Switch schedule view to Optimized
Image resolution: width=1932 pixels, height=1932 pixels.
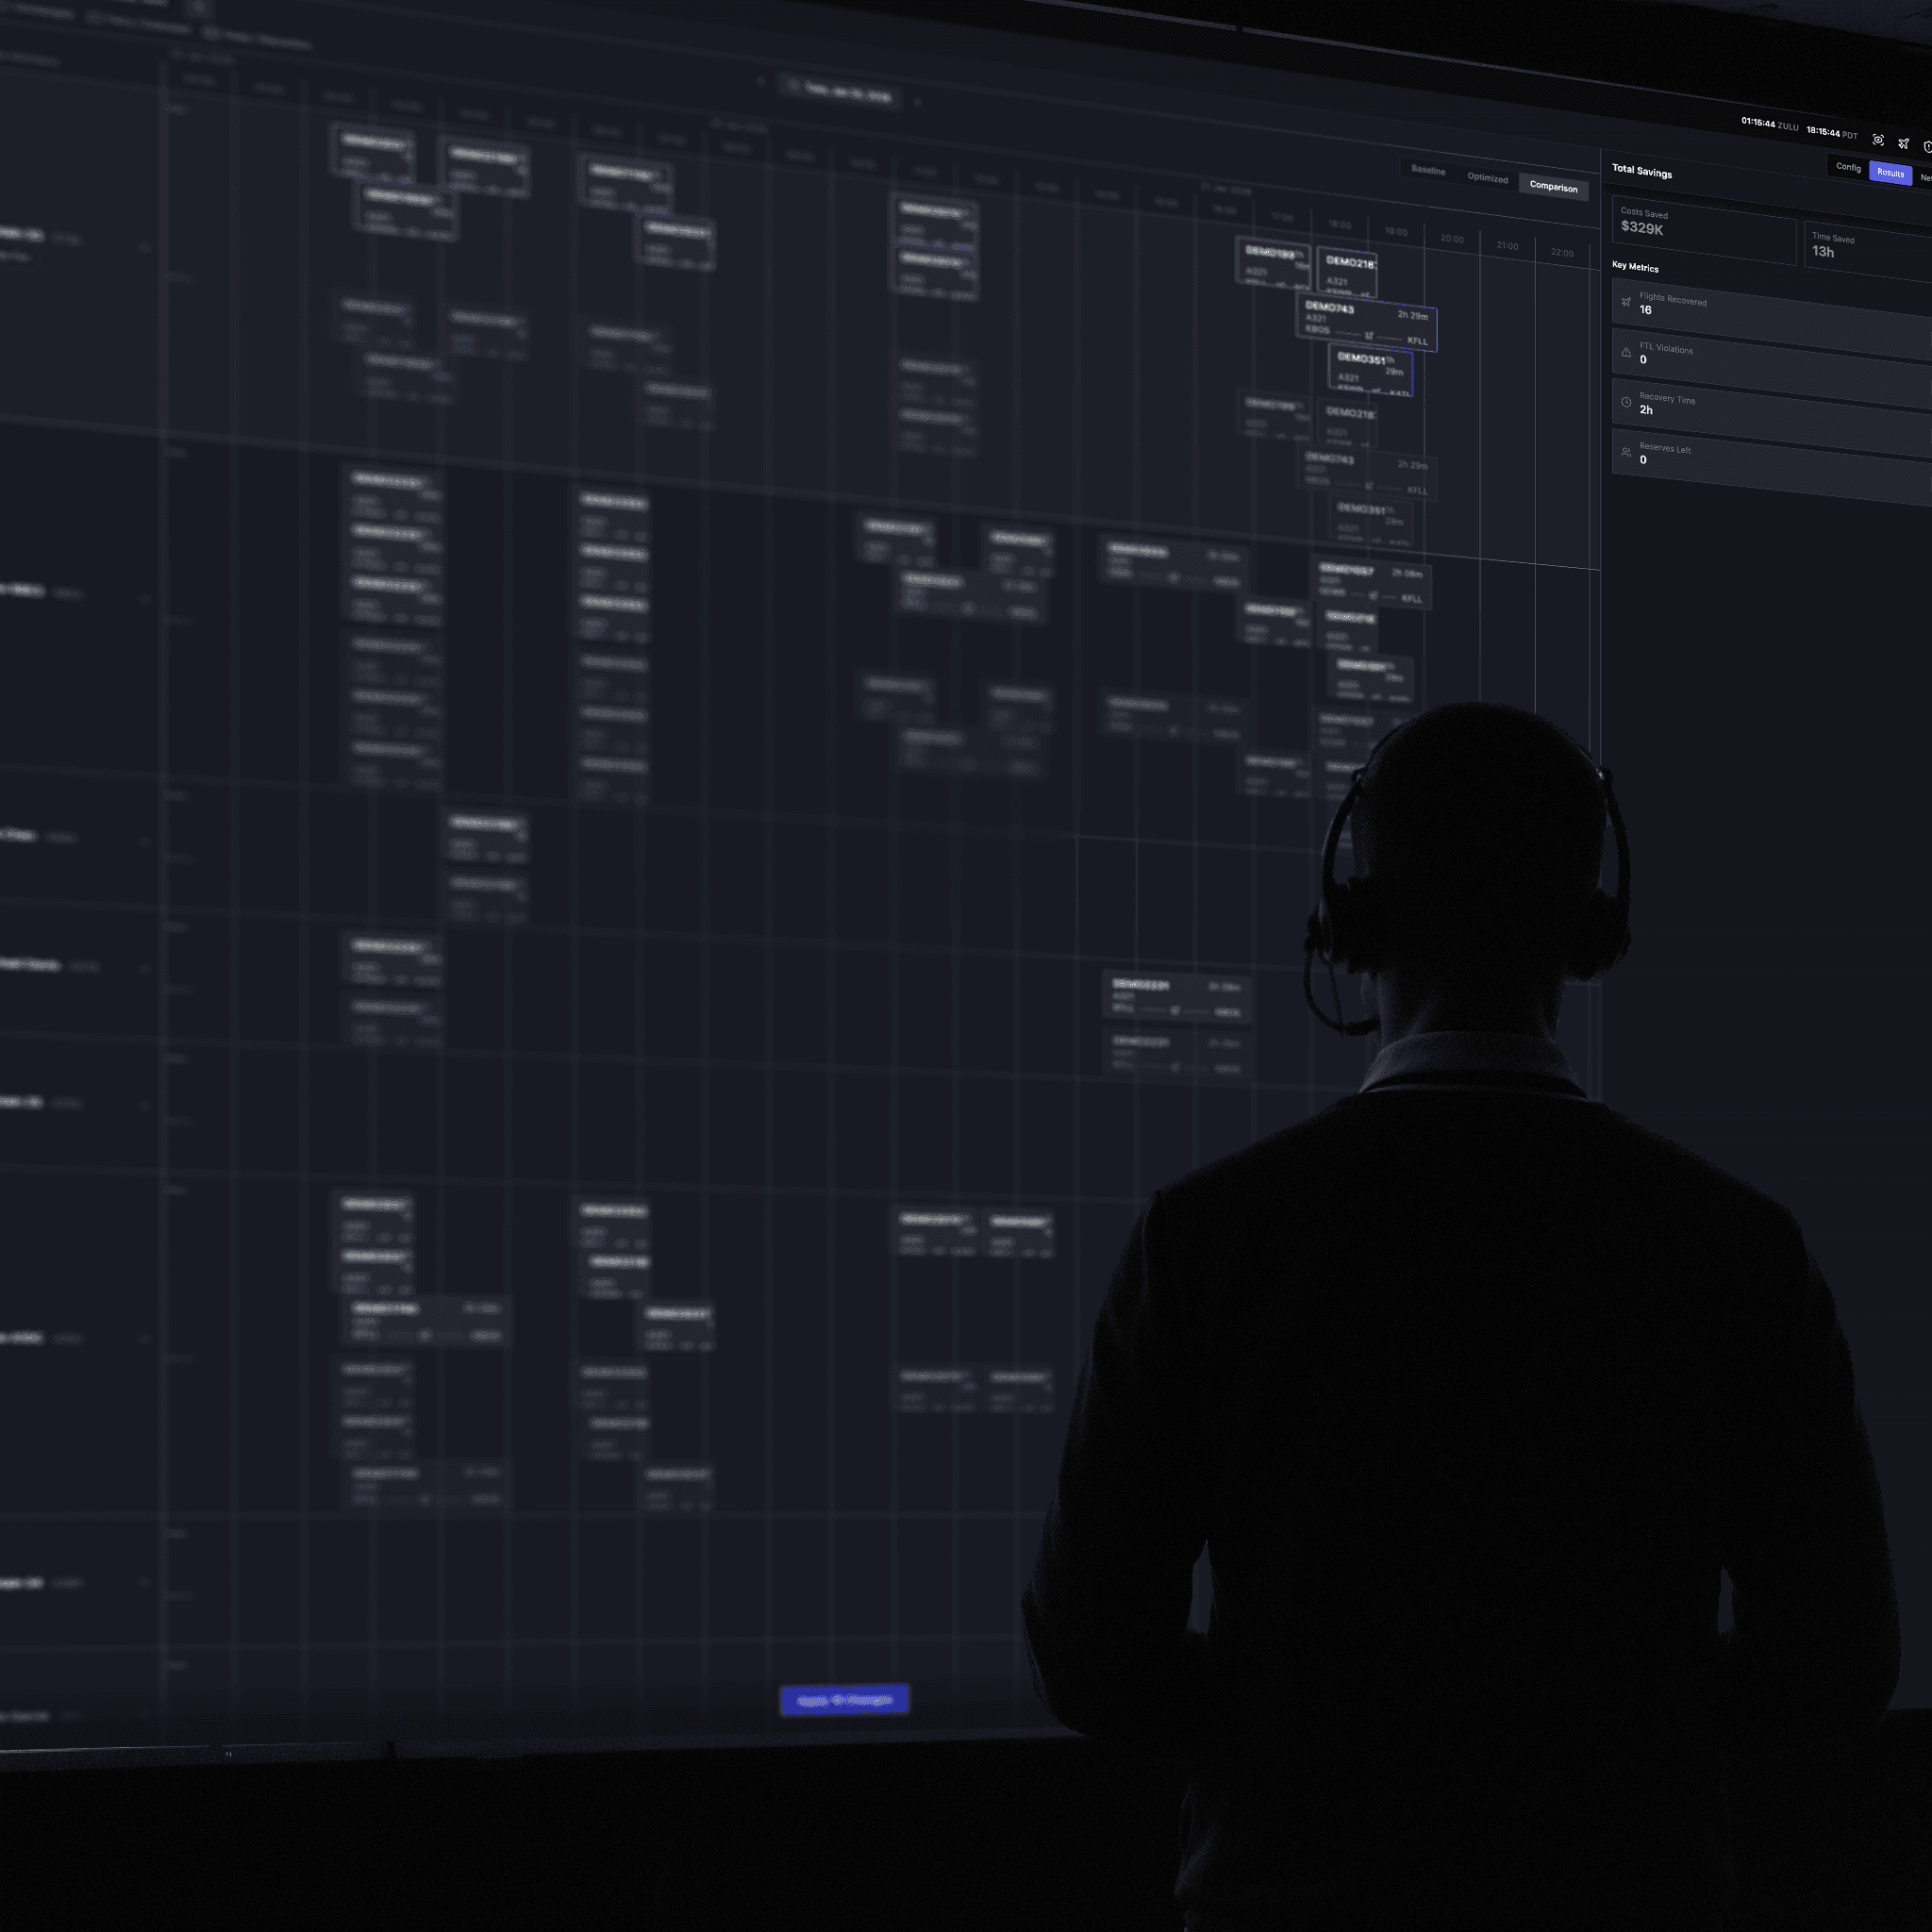pyautogui.click(x=1487, y=178)
